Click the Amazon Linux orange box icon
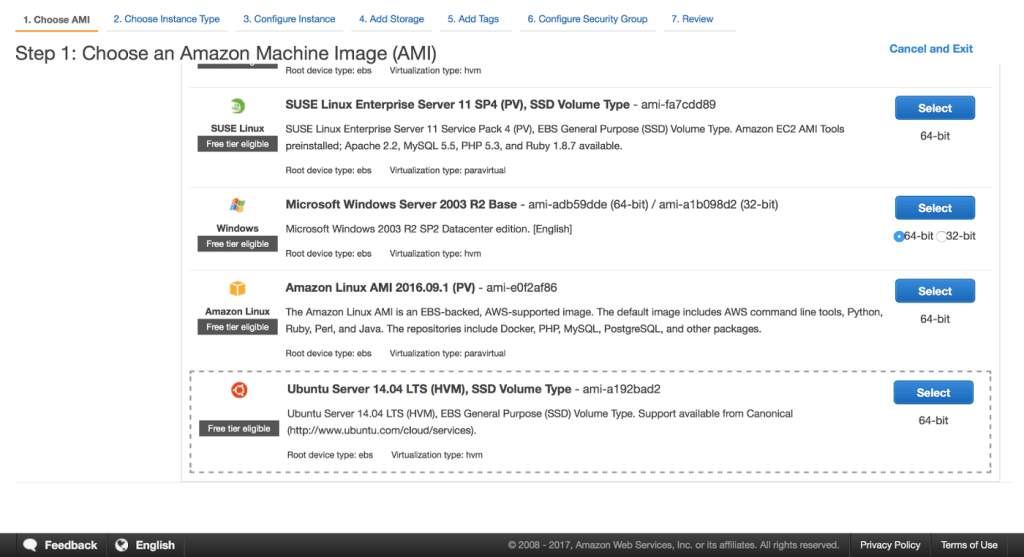Screen dimensions: 1024x557 click(x=238, y=288)
